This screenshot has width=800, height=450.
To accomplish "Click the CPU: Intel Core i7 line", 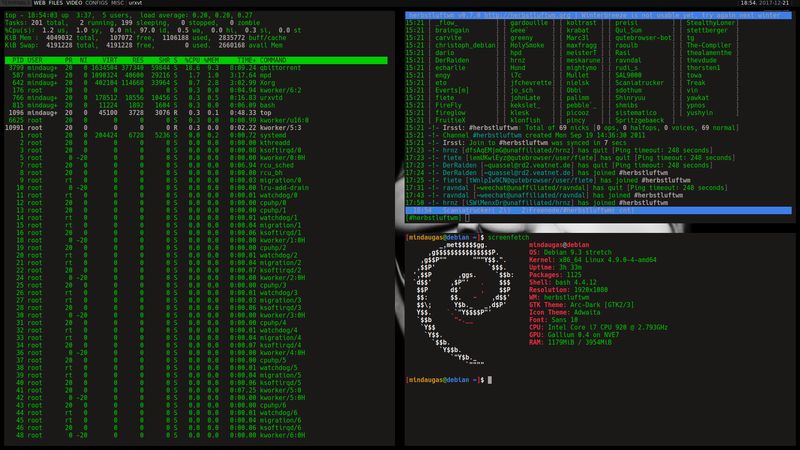I will [x=598, y=328].
